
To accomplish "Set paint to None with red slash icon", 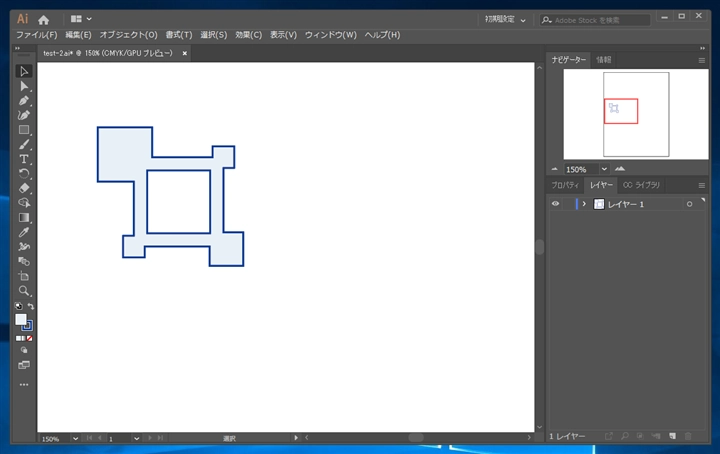I will [30, 338].
